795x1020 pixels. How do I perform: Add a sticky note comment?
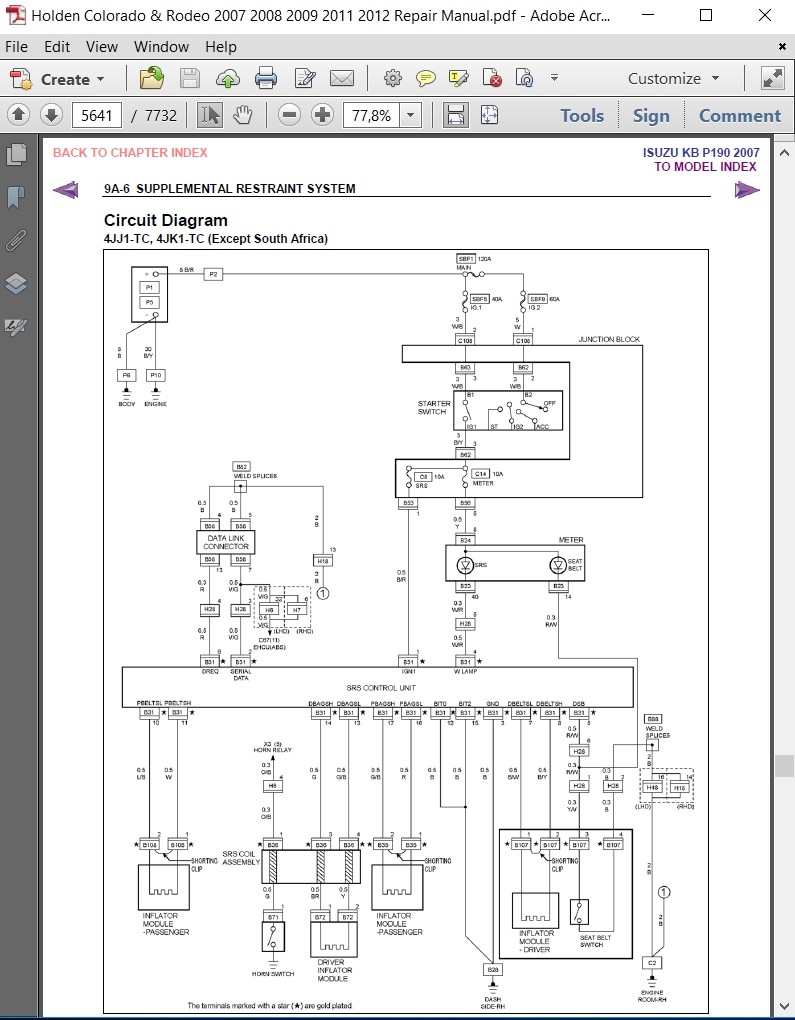(426, 79)
